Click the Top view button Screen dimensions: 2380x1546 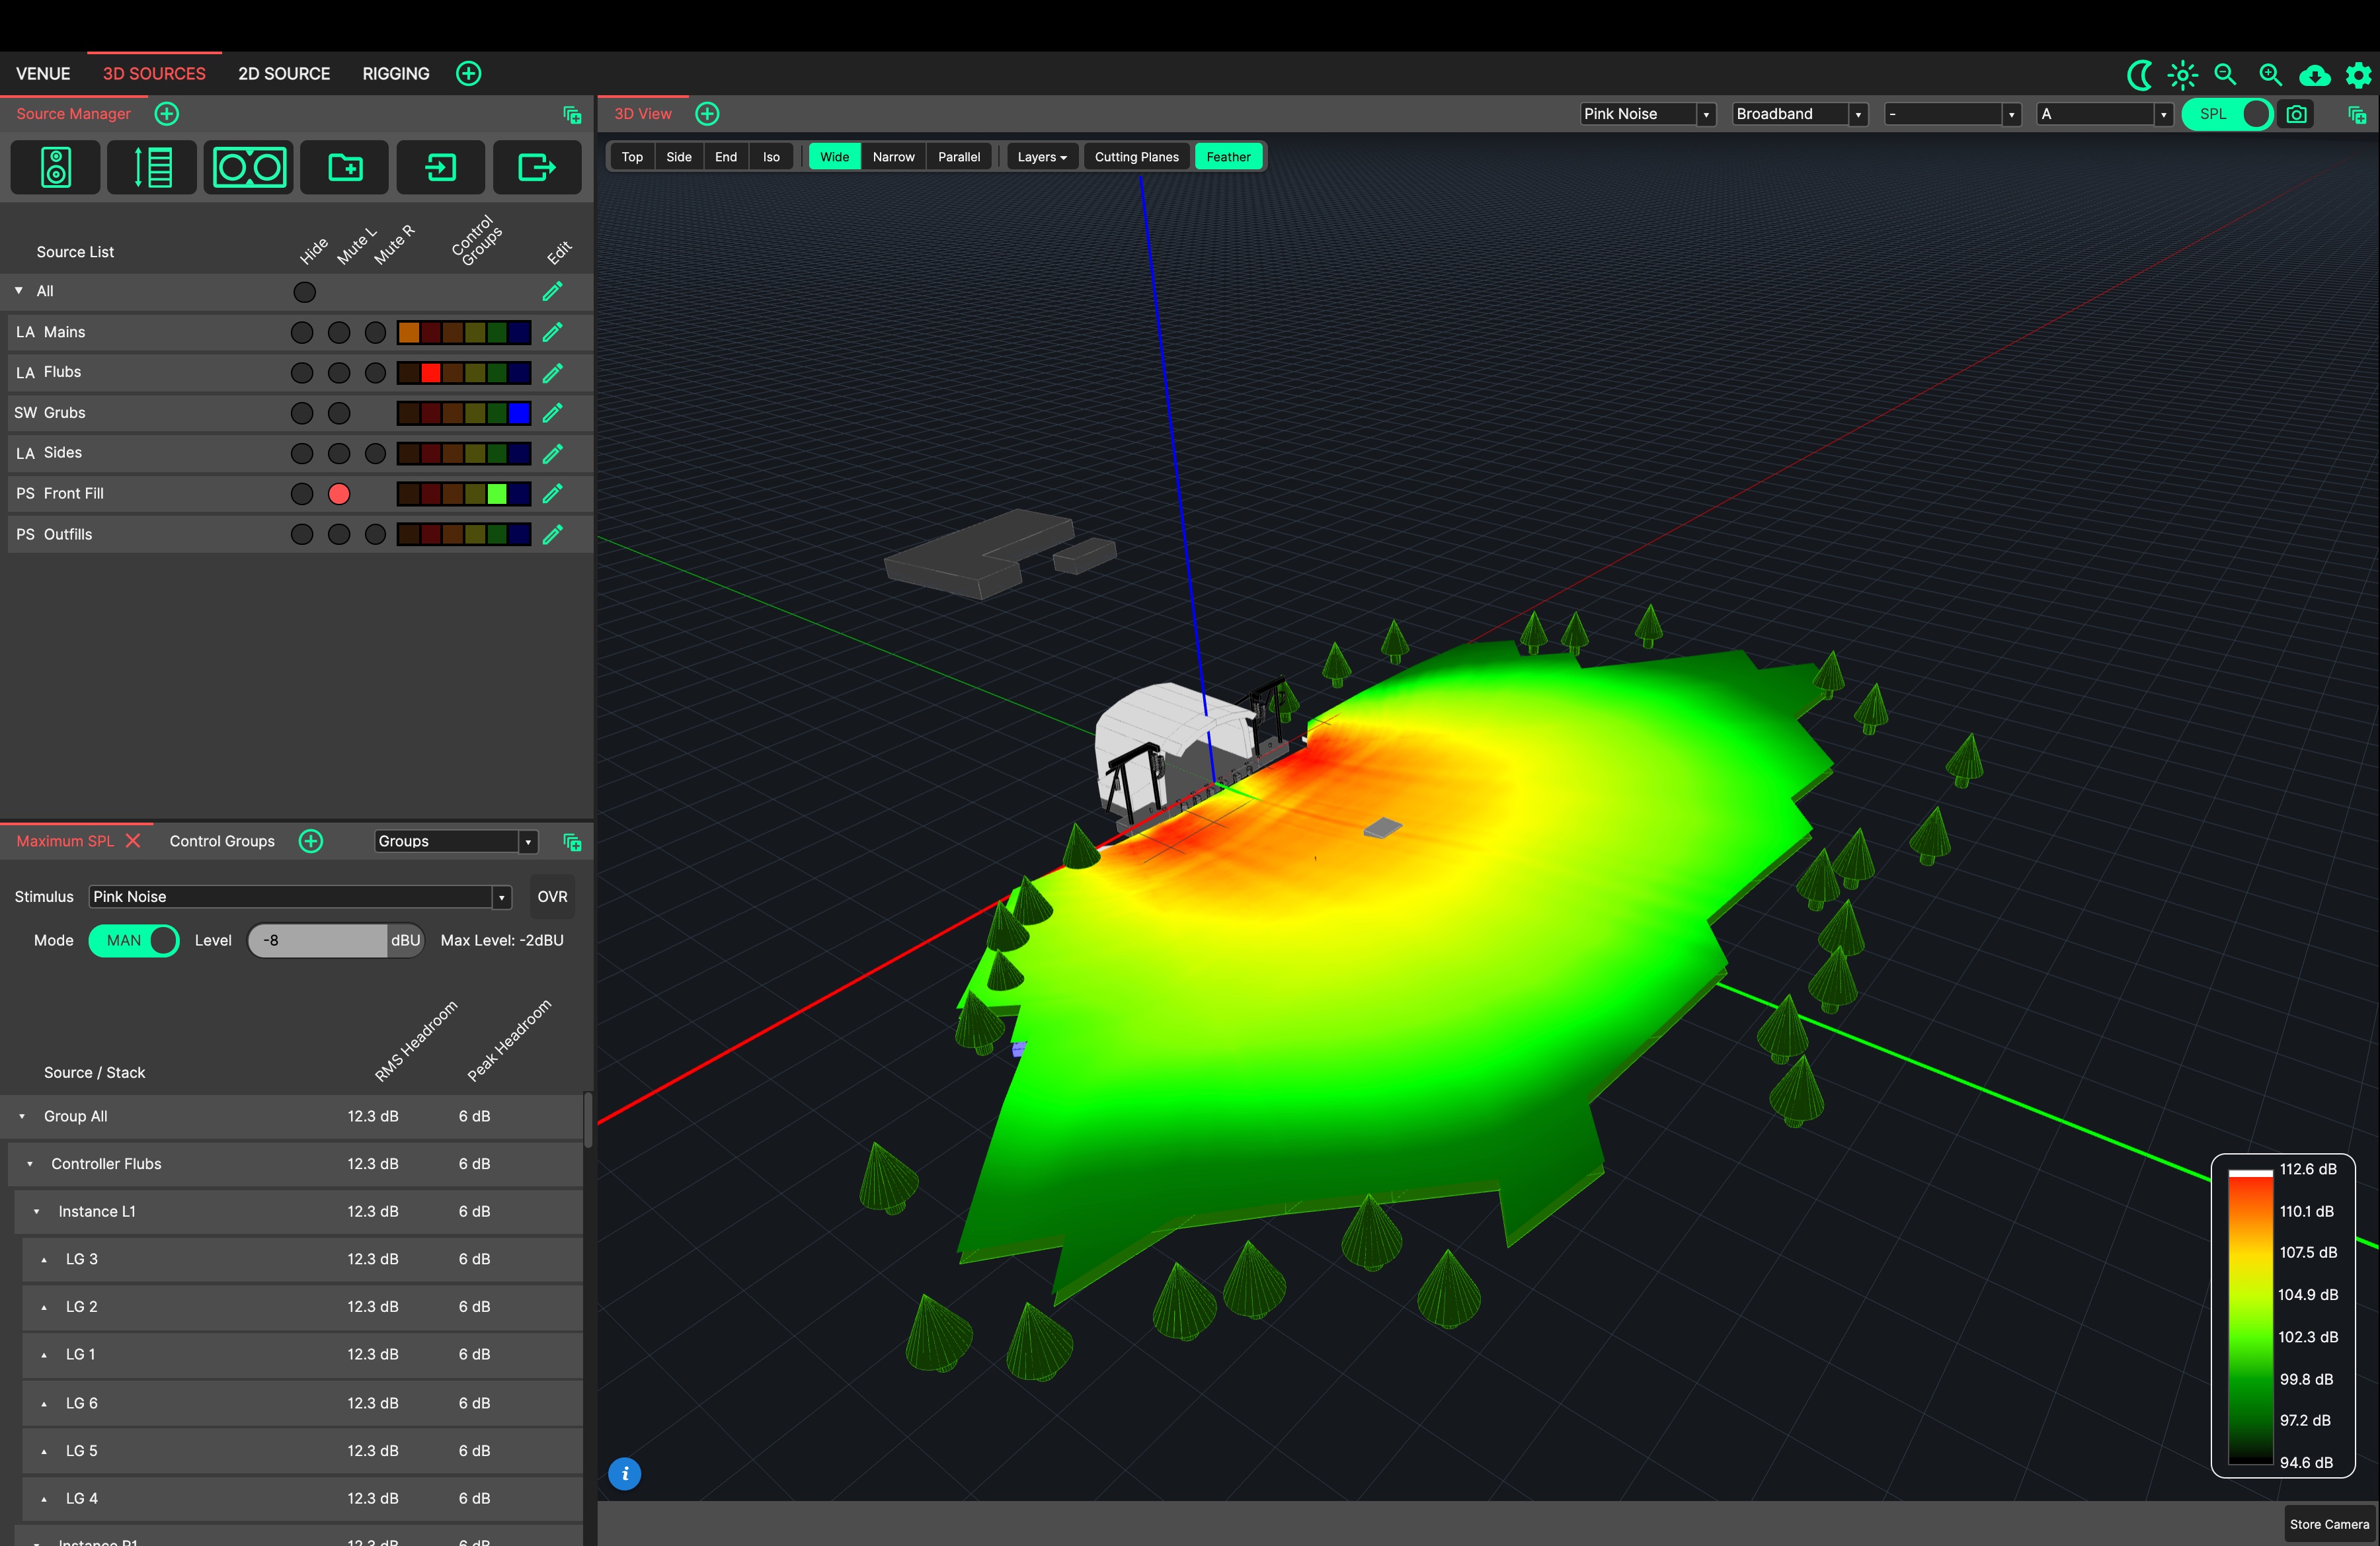click(632, 157)
